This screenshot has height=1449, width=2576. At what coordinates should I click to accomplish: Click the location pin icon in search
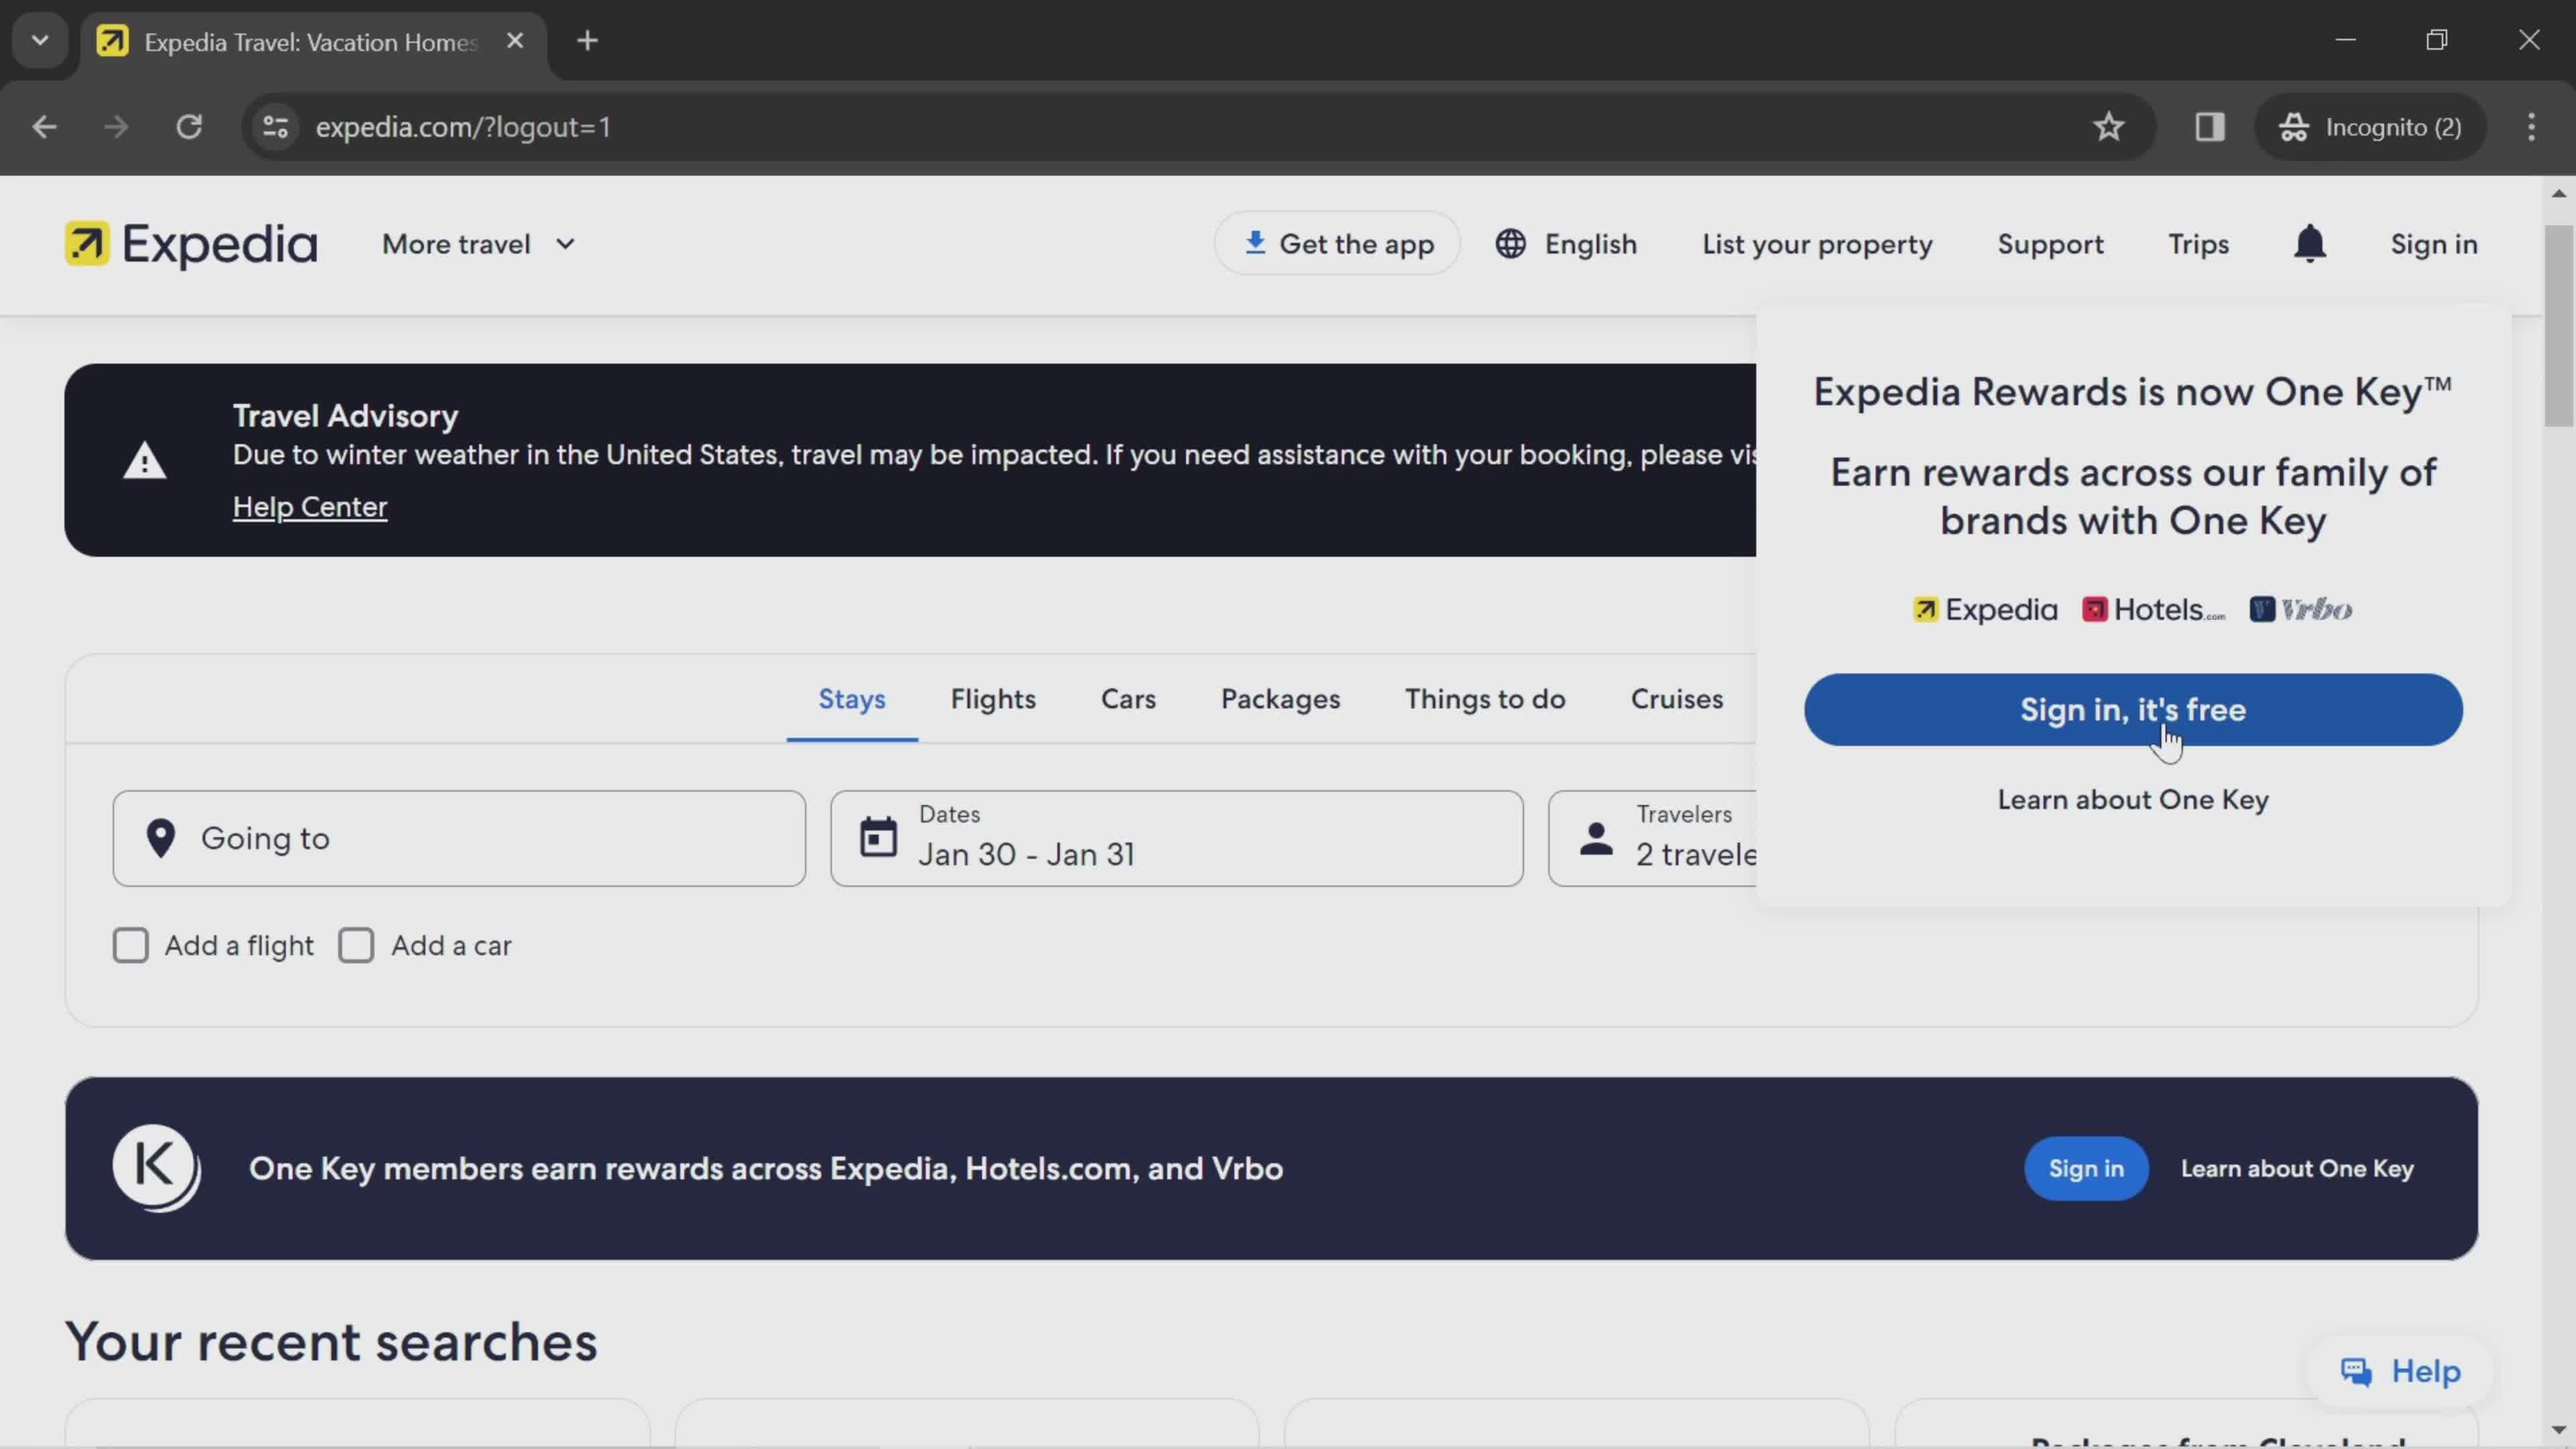coord(161,839)
